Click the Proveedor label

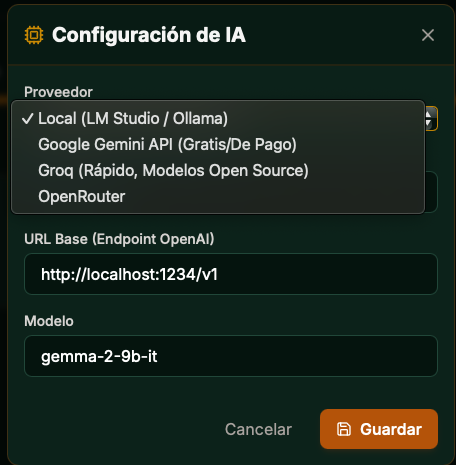tap(58, 92)
